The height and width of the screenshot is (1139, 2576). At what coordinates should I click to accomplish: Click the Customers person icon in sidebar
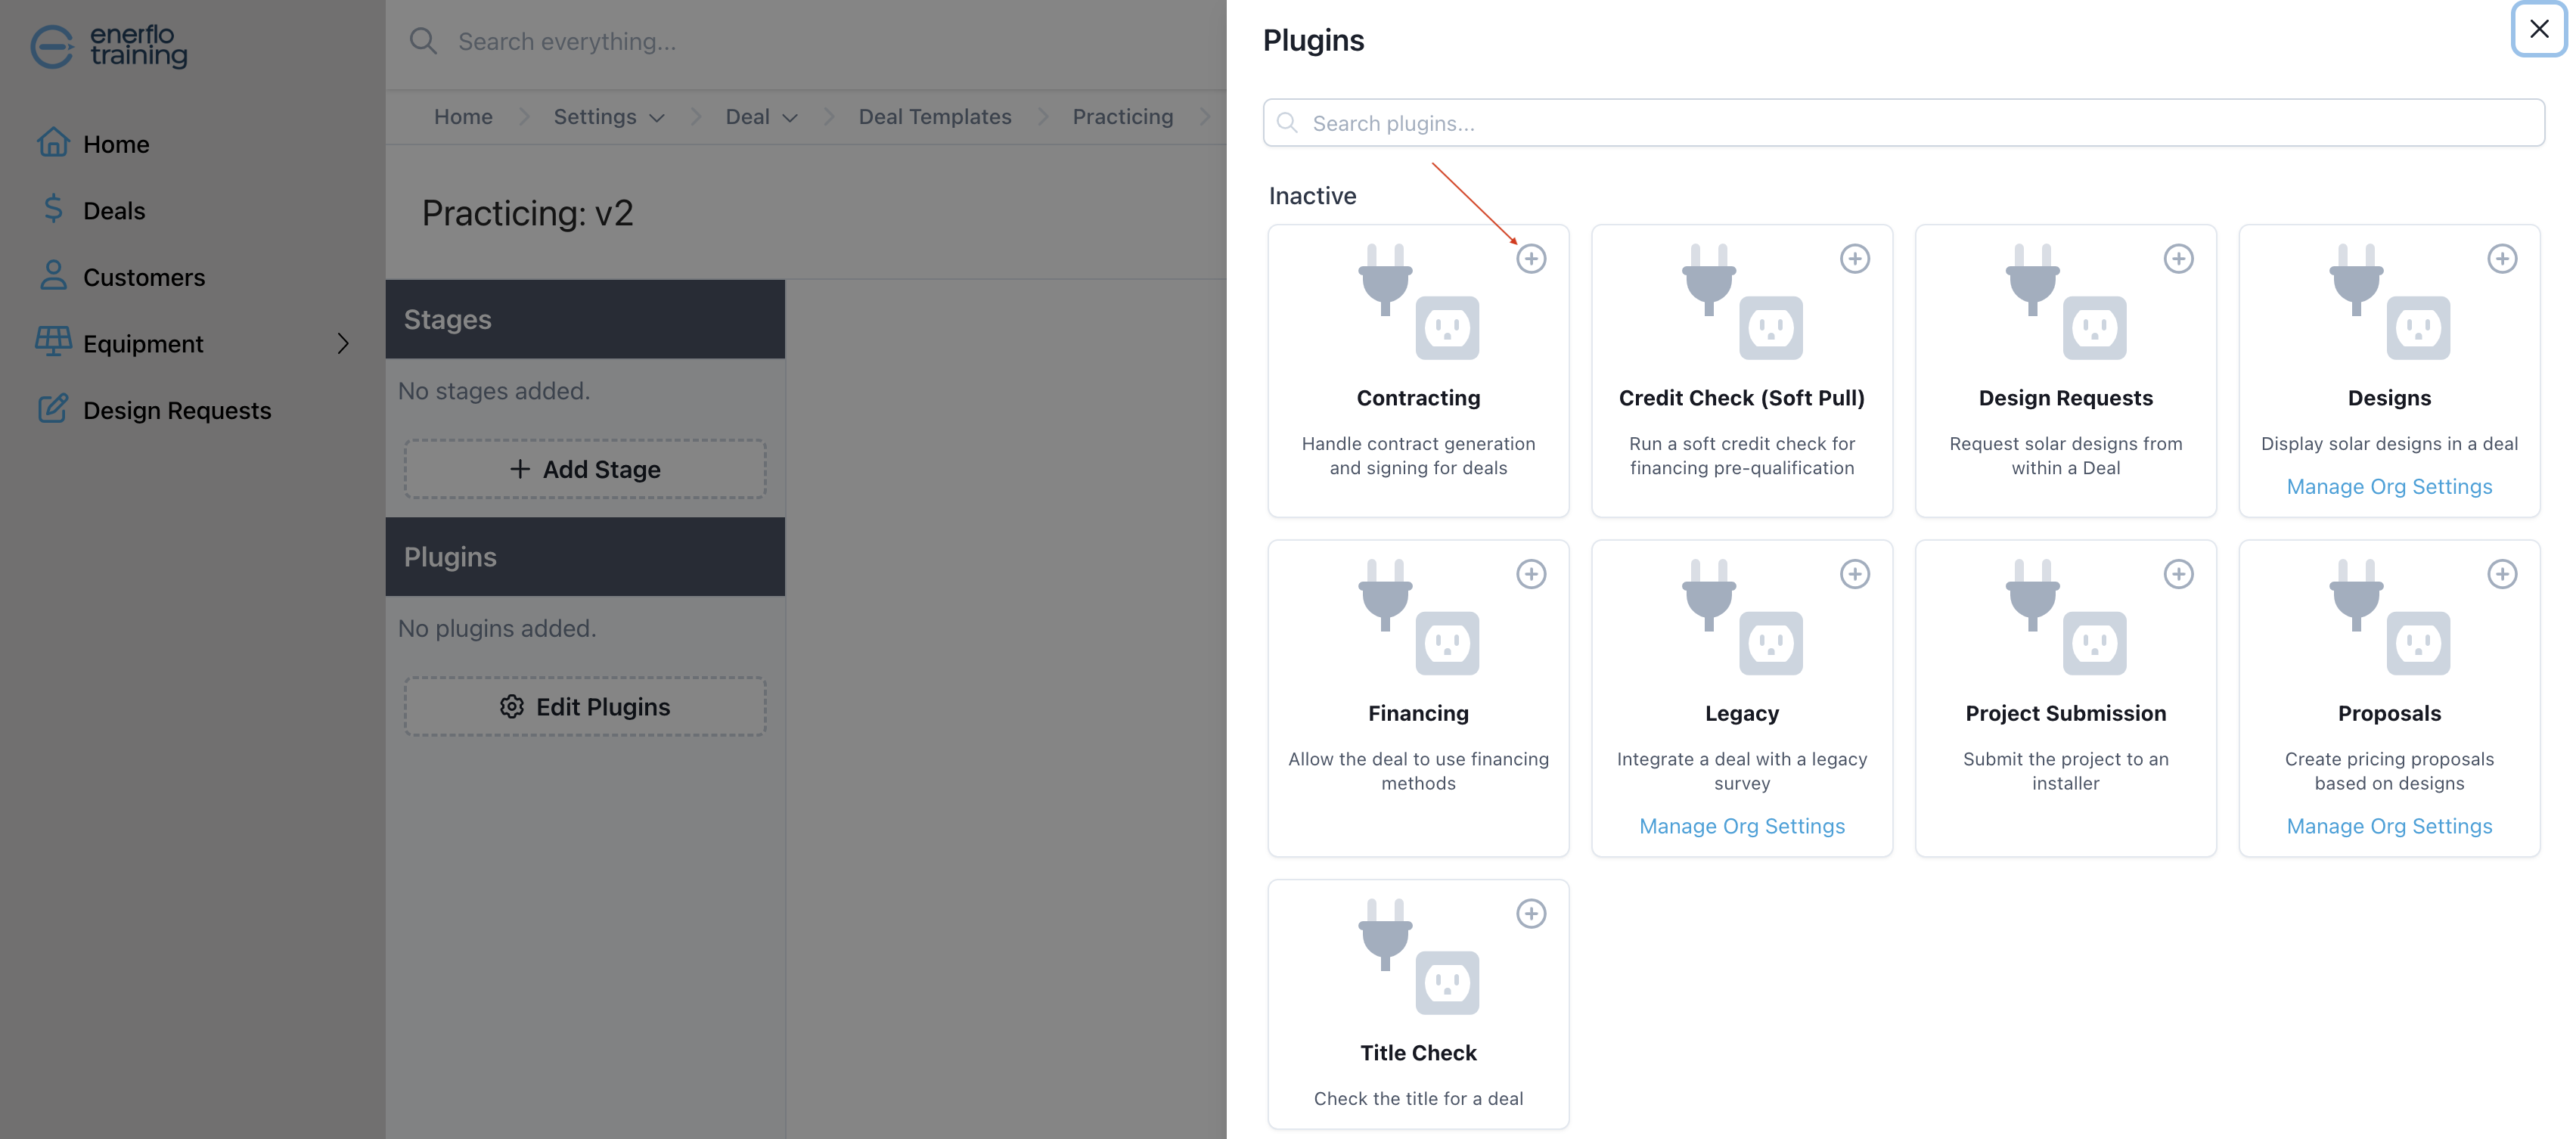coord(53,275)
